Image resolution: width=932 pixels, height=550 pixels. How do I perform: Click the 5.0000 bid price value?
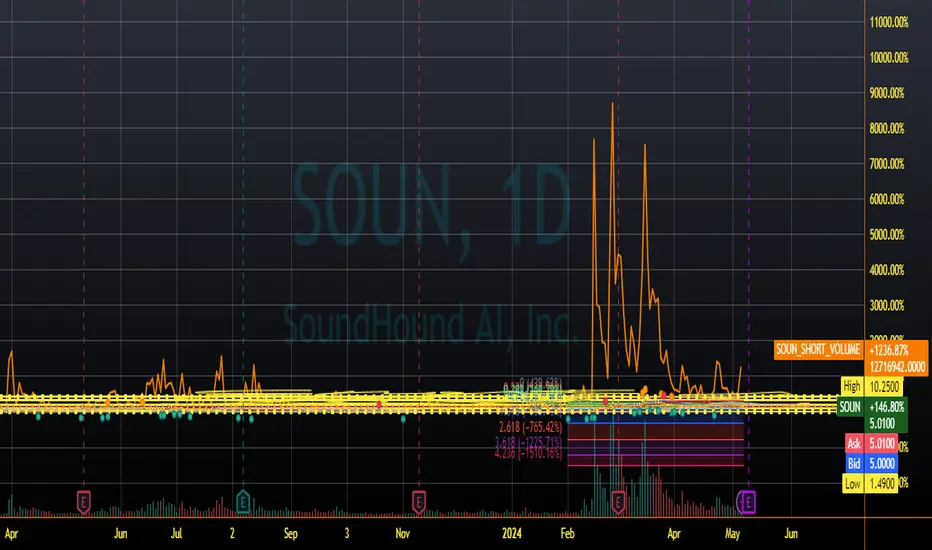click(882, 463)
